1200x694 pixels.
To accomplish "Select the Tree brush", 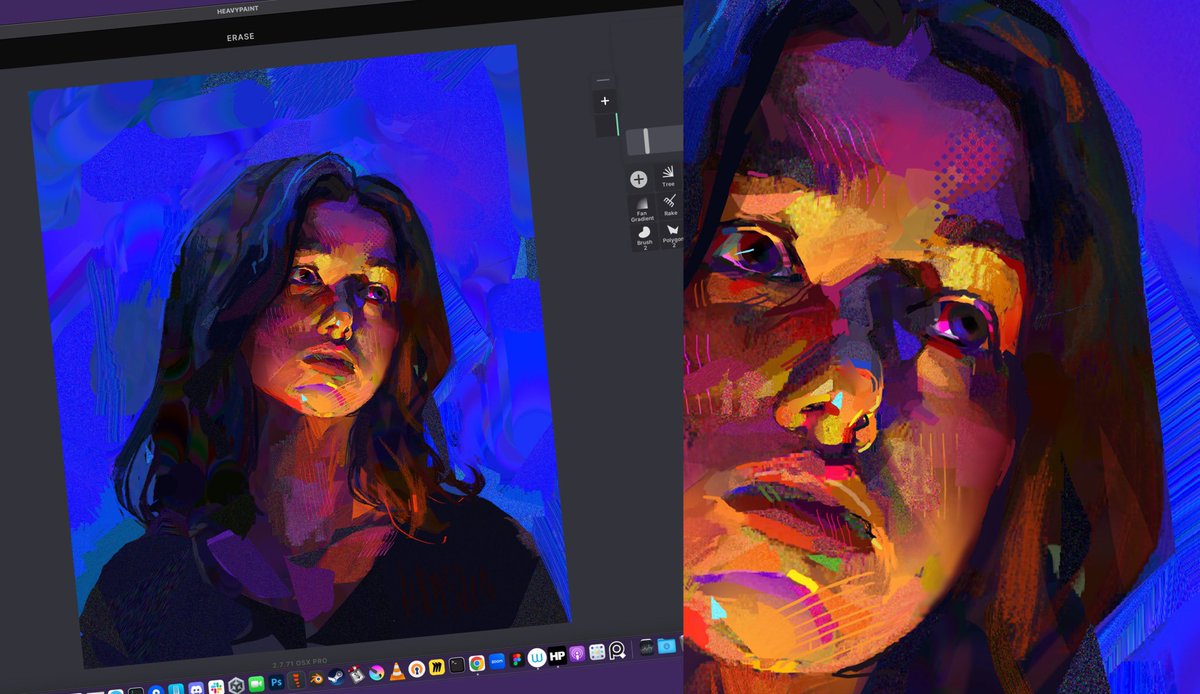I will coord(668,178).
